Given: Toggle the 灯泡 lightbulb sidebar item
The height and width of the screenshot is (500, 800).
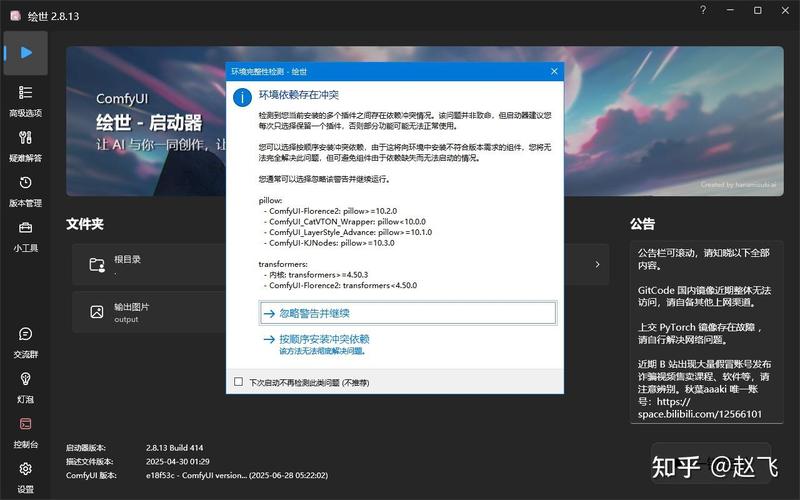Looking at the screenshot, I should [x=26, y=388].
